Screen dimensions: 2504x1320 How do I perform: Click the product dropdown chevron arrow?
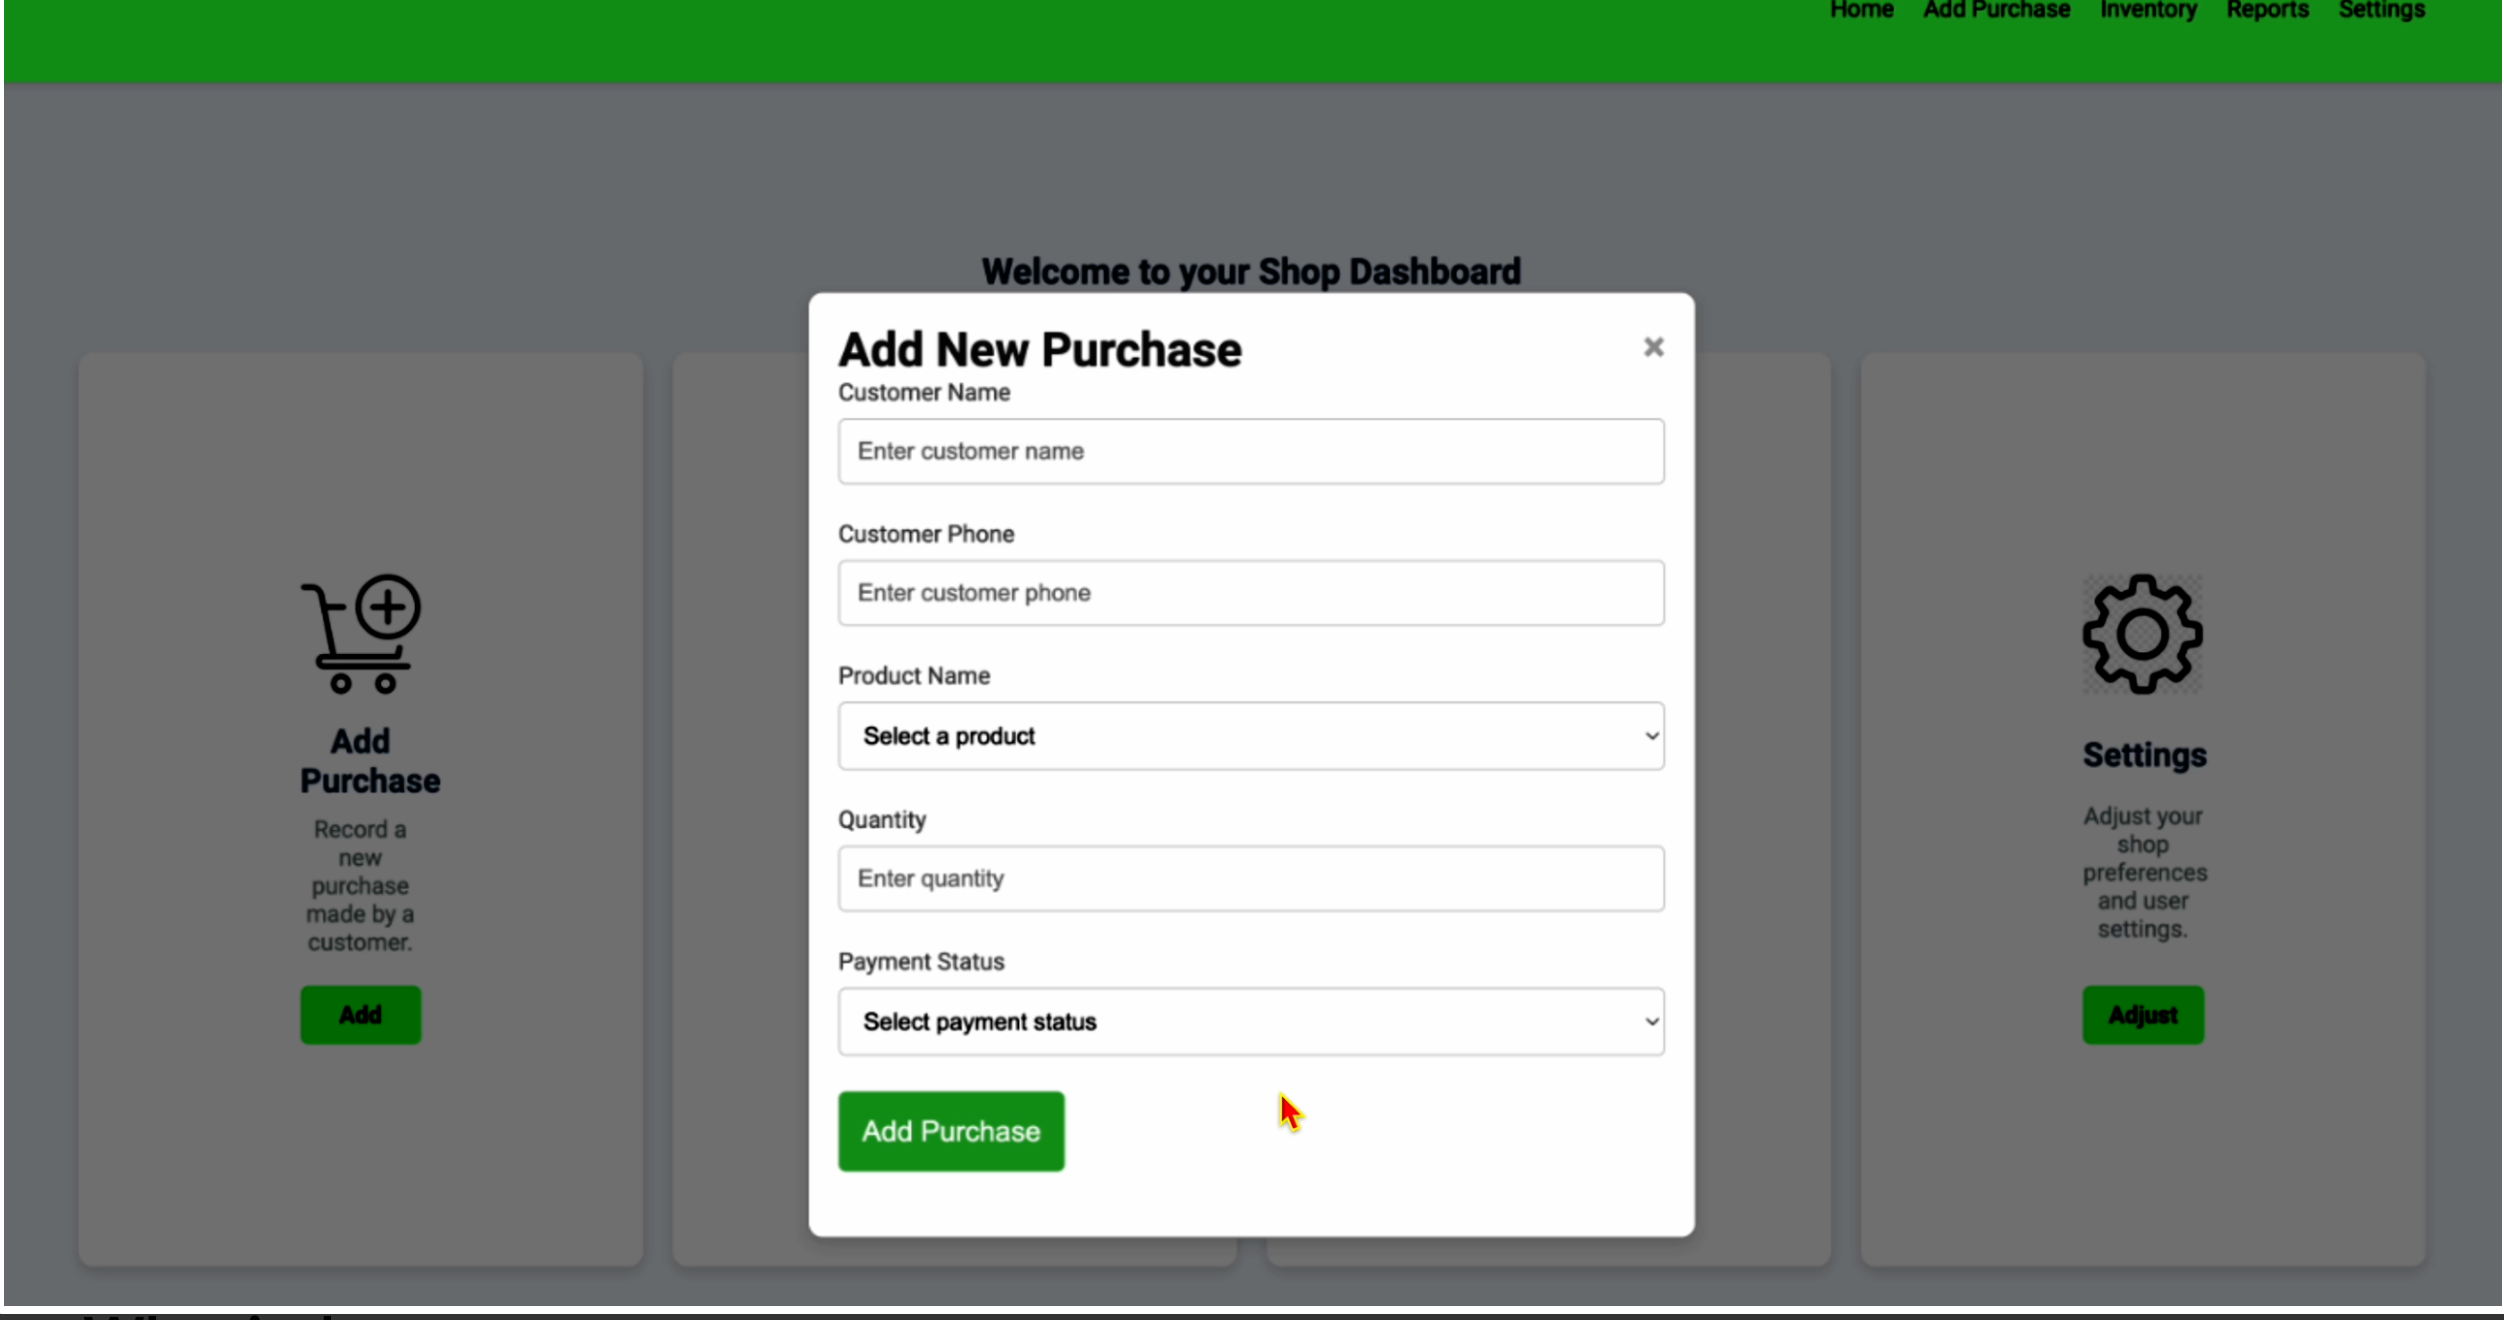[x=1651, y=736]
